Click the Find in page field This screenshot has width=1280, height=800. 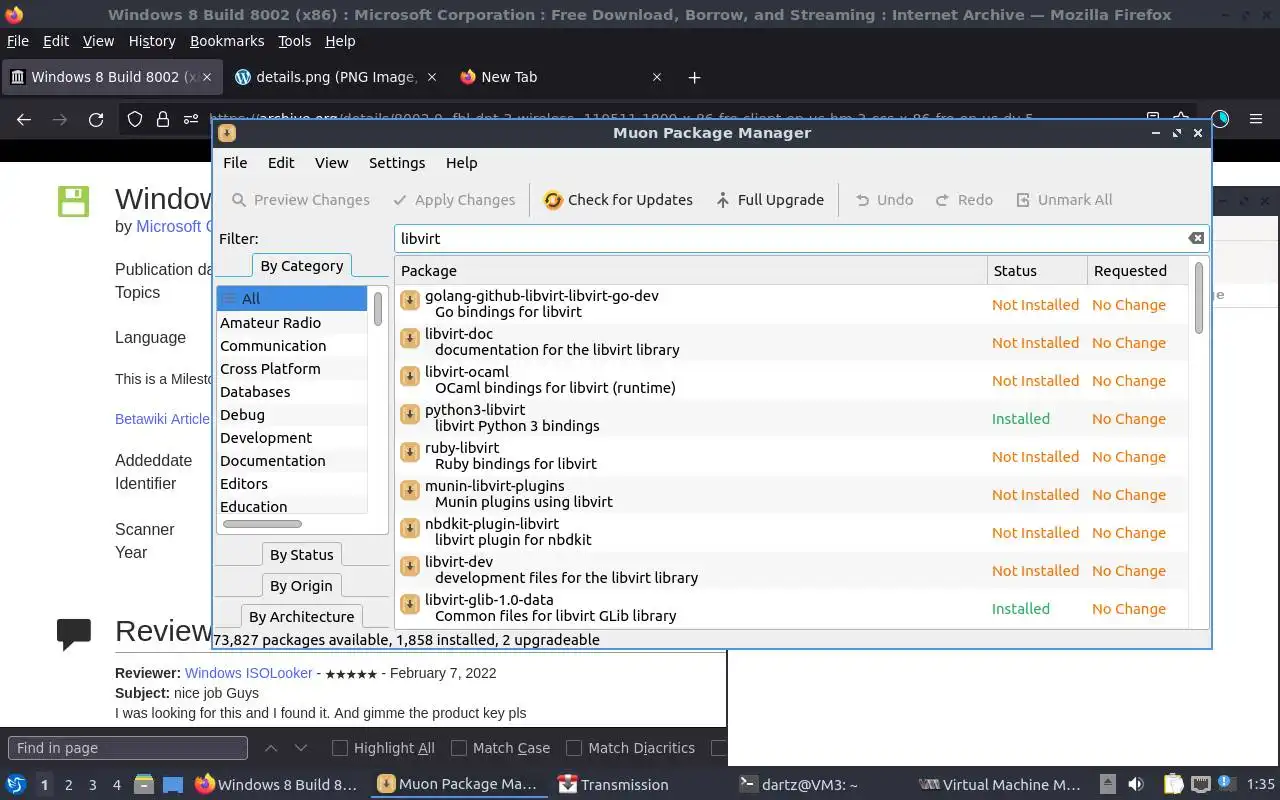[x=128, y=748]
